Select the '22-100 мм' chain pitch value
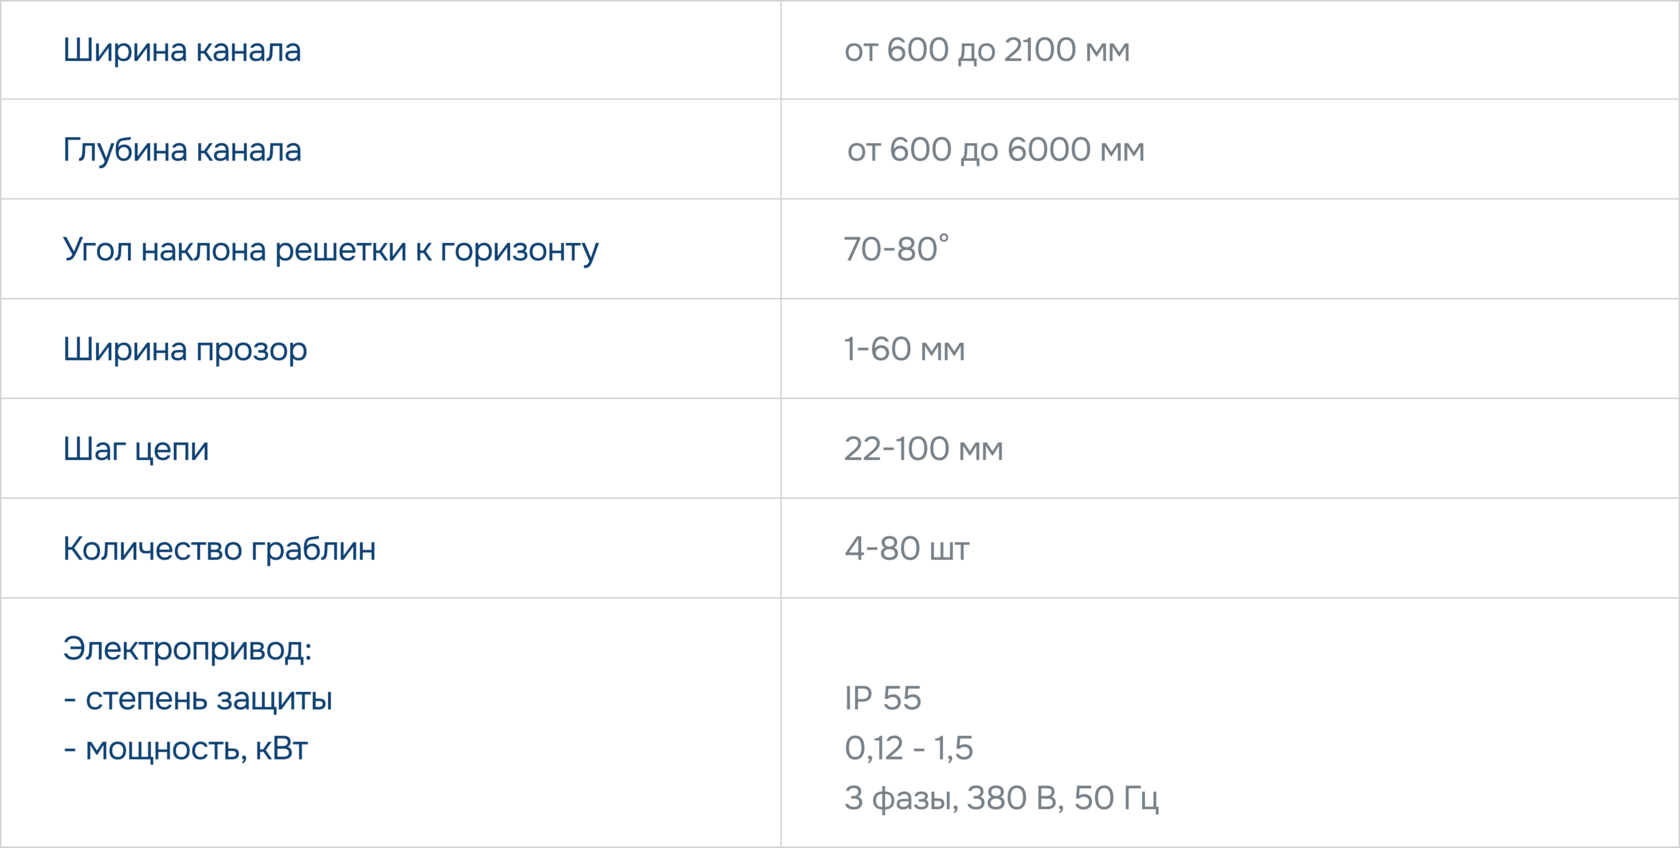 [x=923, y=449]
